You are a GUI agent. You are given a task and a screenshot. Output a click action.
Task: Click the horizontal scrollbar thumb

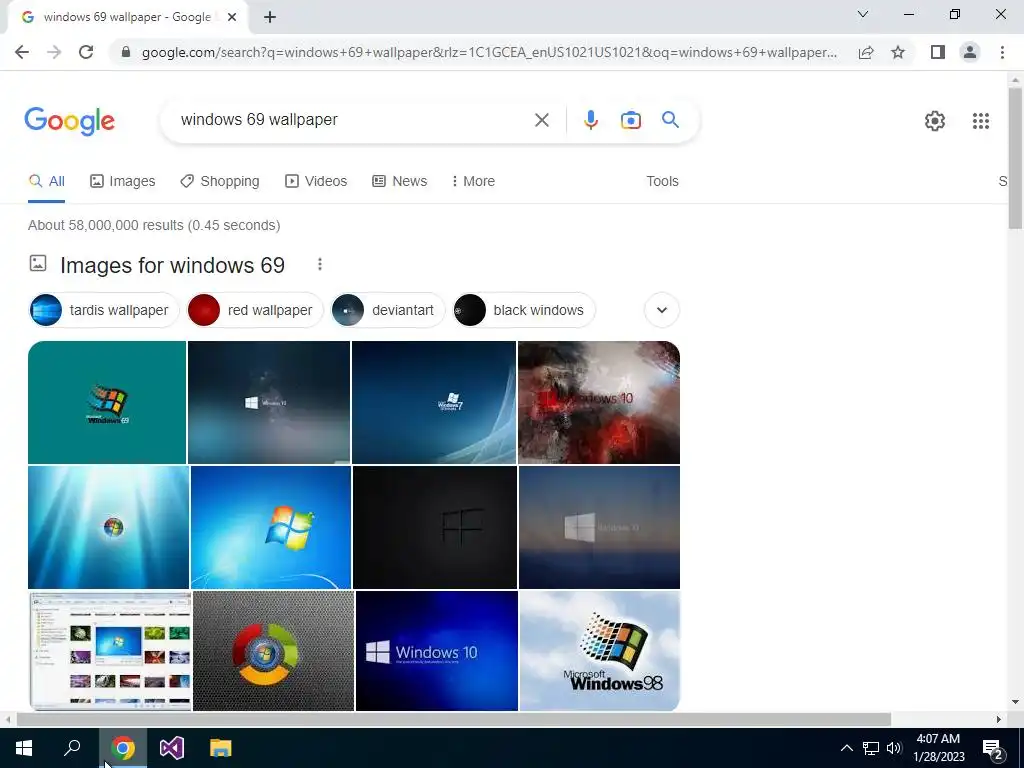tap(453, 719)
